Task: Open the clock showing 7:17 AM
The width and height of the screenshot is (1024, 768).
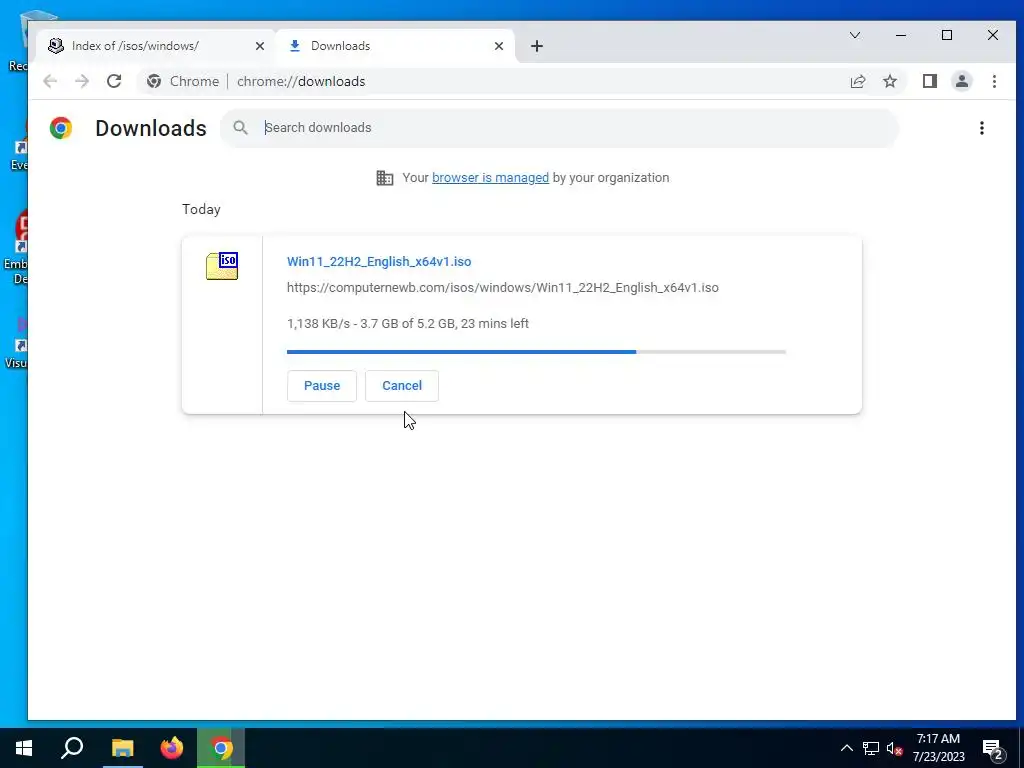Action: (938, 748)
